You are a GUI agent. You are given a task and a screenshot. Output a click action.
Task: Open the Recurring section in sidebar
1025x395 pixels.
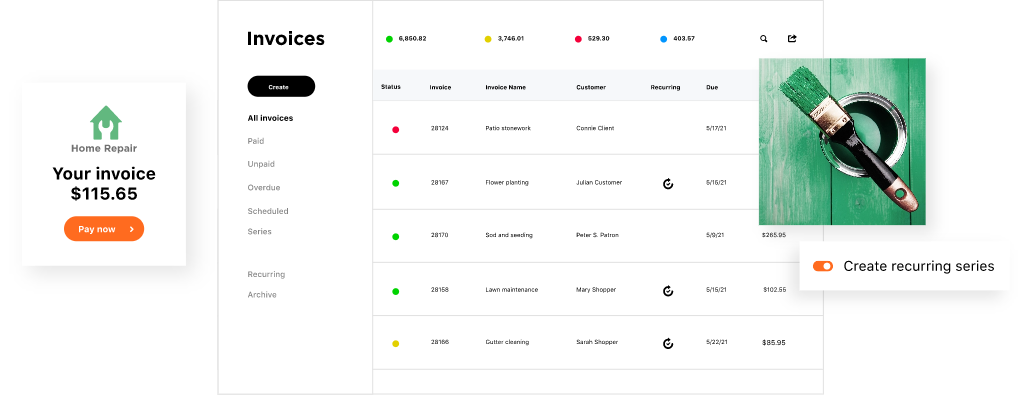tap(266, 275)
